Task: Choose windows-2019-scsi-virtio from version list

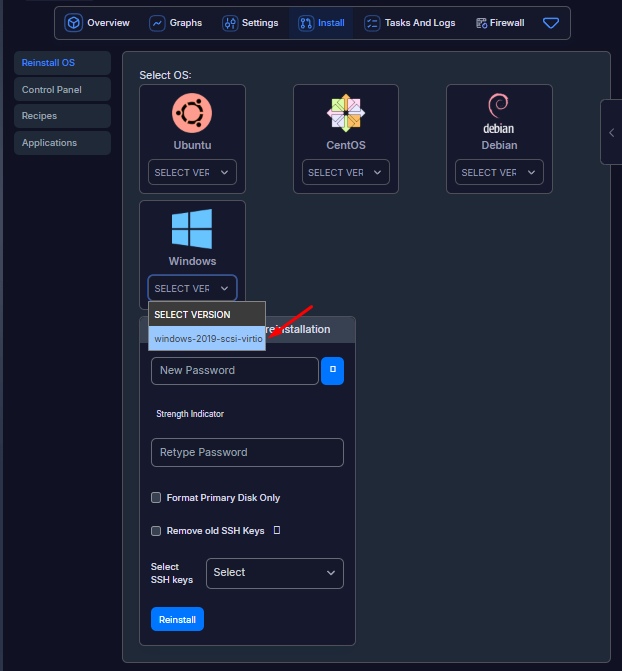Action: [208, 339]
